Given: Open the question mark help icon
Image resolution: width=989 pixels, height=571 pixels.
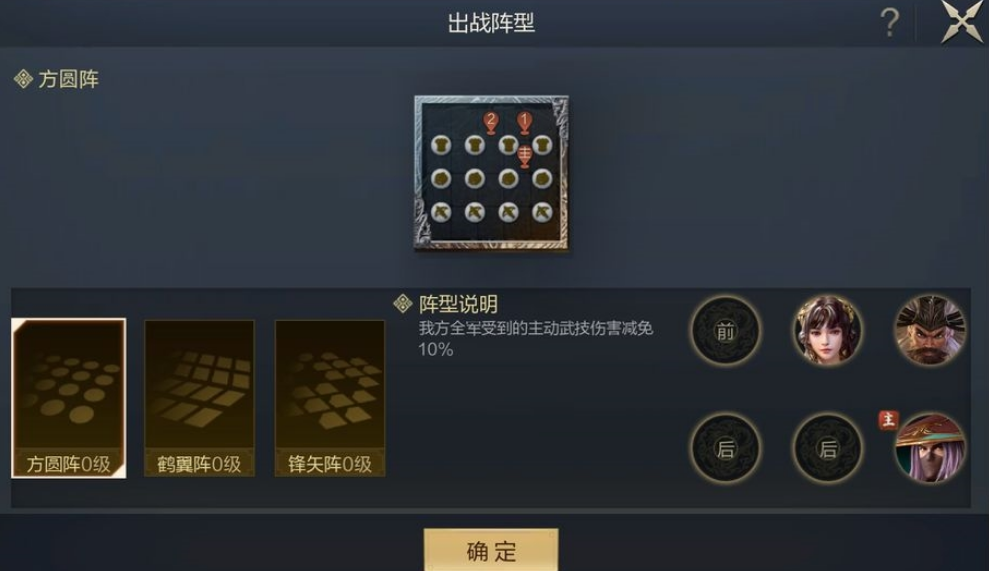Looking at the screenshot, I should pyautogui.click(x=889, y=23).
